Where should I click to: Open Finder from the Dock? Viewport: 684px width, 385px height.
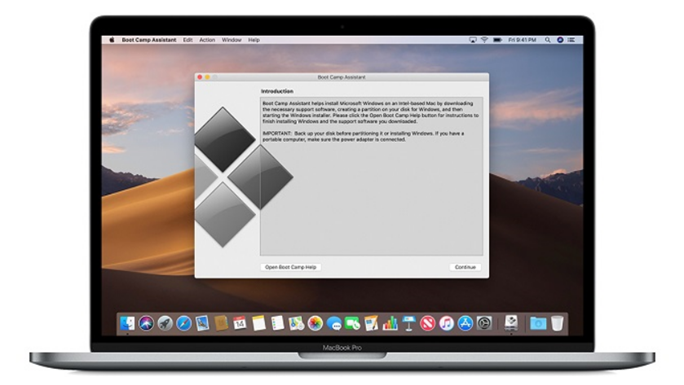coord(127,324)
